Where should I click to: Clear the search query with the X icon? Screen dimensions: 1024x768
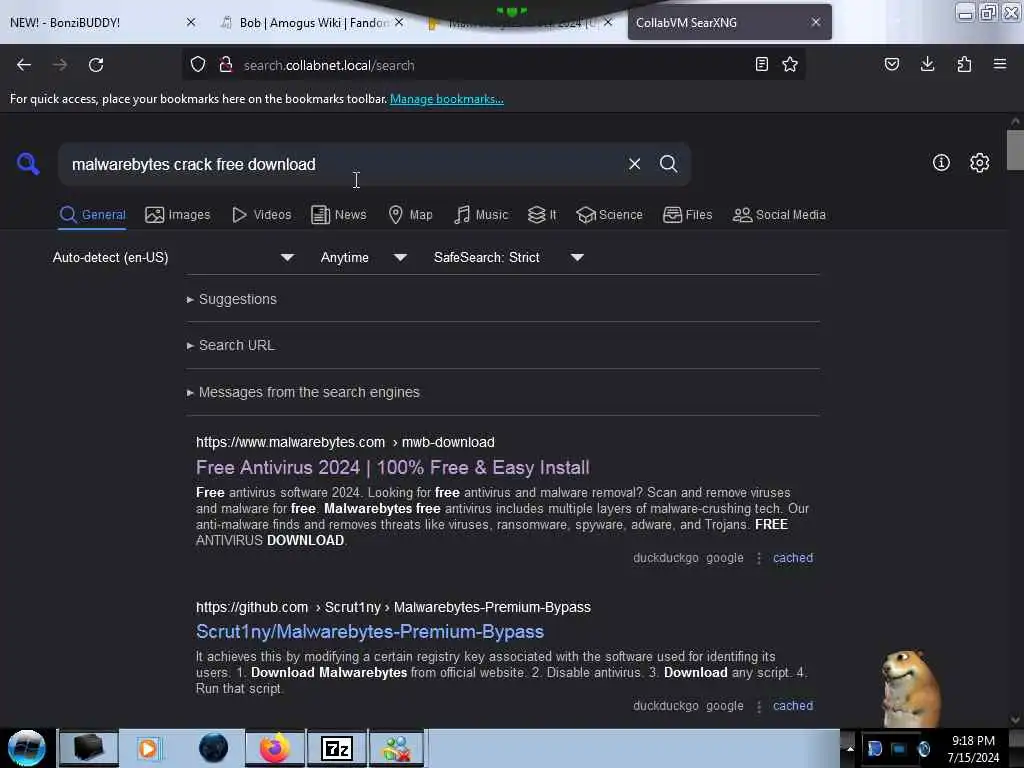(x=634, y=164)
